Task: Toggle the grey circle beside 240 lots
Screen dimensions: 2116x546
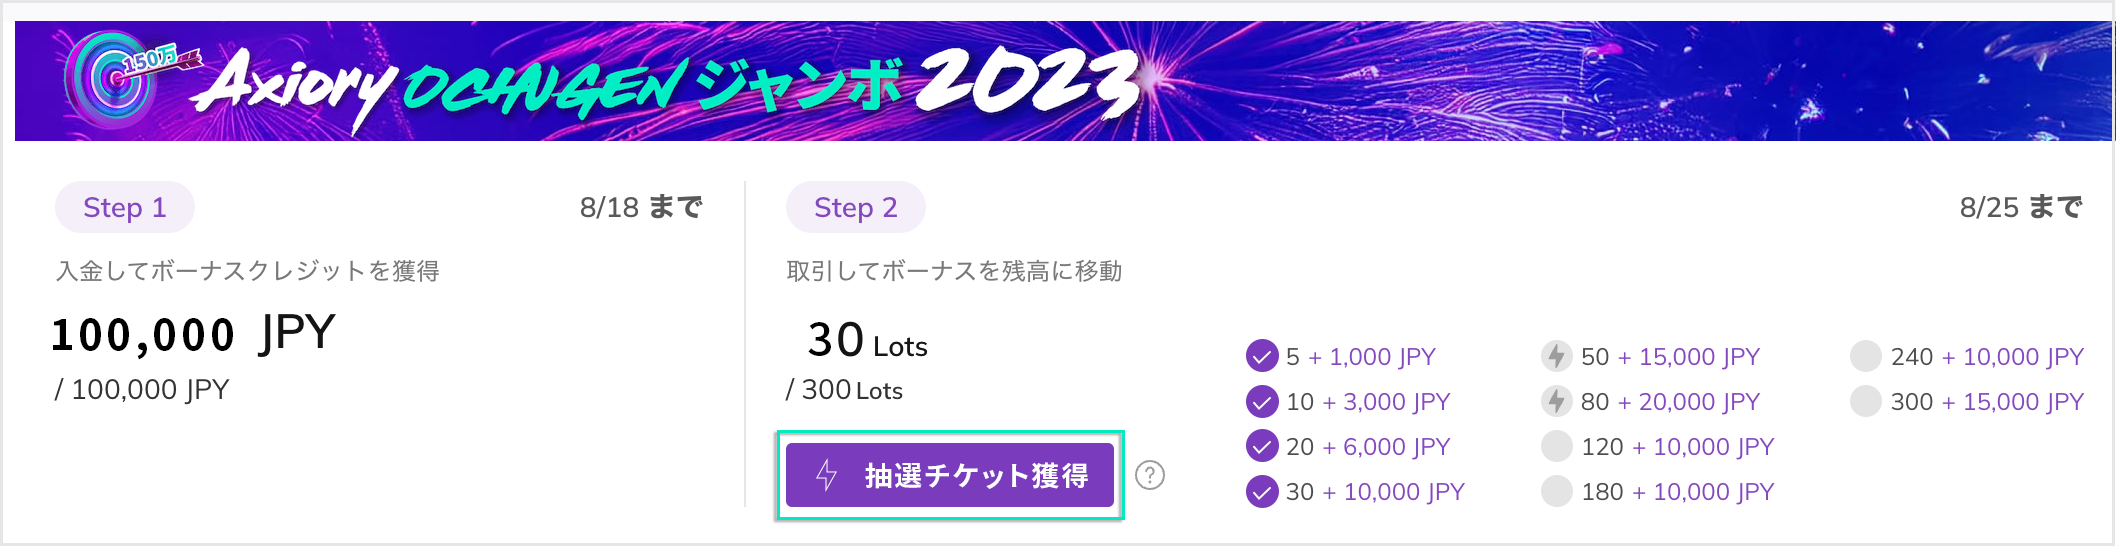Action: pos(1866,356)
